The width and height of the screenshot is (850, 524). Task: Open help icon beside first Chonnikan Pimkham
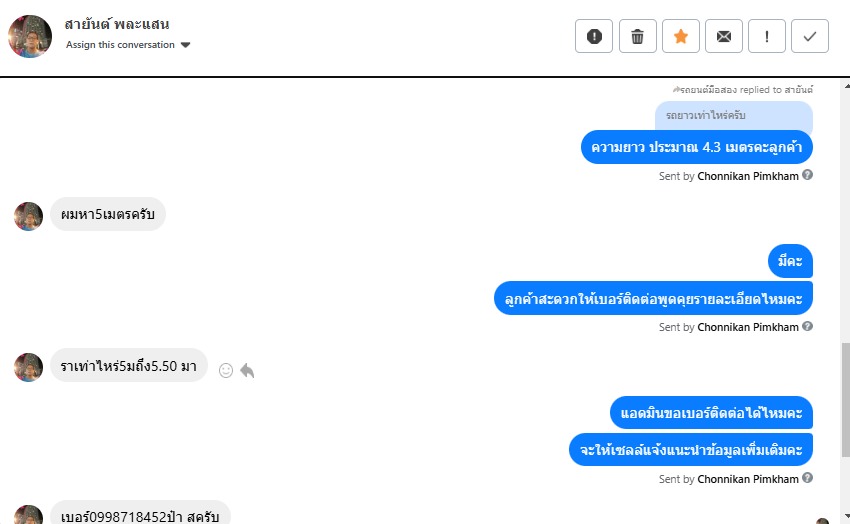pos(807,174)
